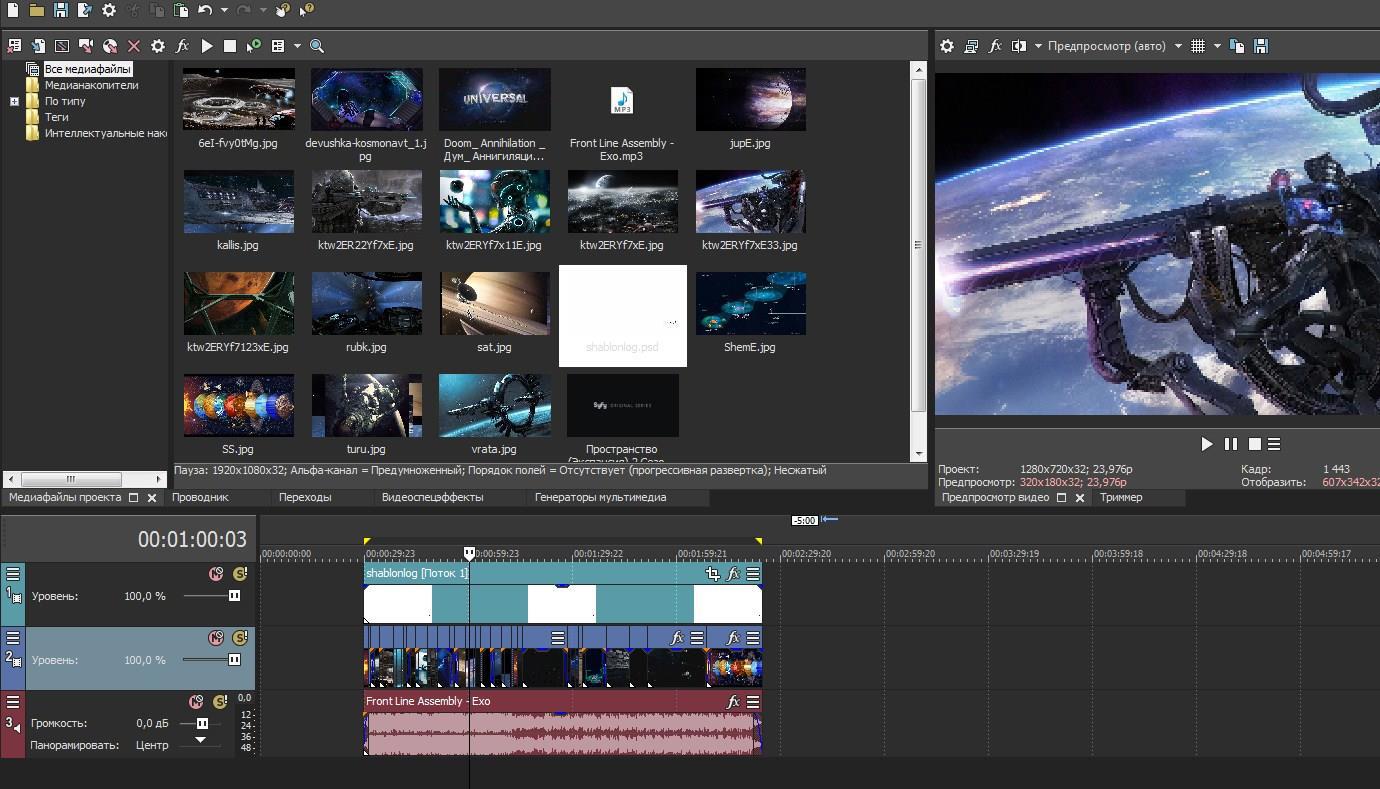Open the crop/pan tool on shablonlog clip
Image resolution: width=1380 pixels, height=789 pixels.
[712, 574]
